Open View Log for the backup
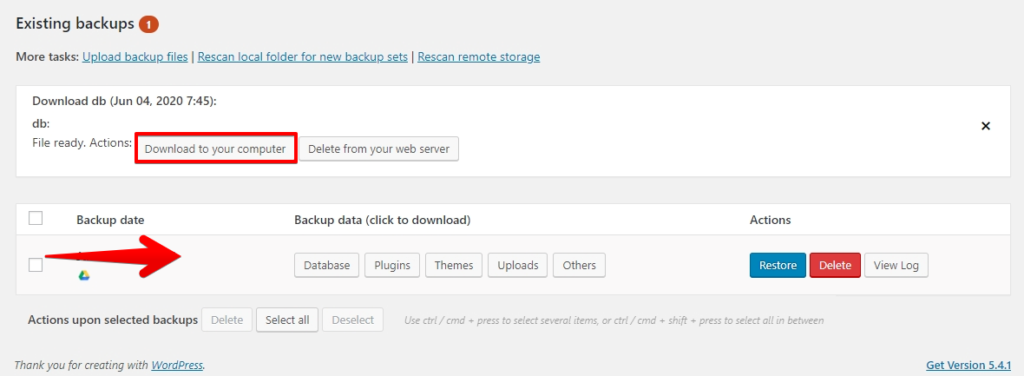This screenshot has width=1024, height=376. [x=896, y=266]
